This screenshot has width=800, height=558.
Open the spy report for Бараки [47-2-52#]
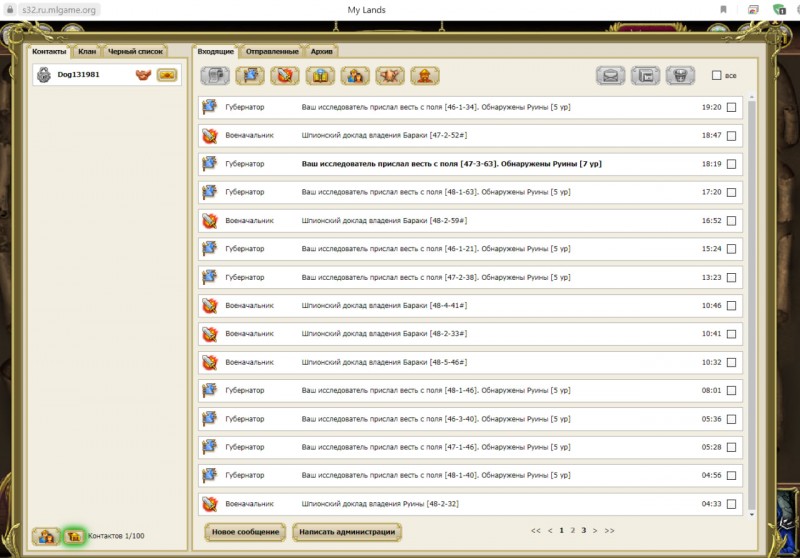click(x=470, y=136)
